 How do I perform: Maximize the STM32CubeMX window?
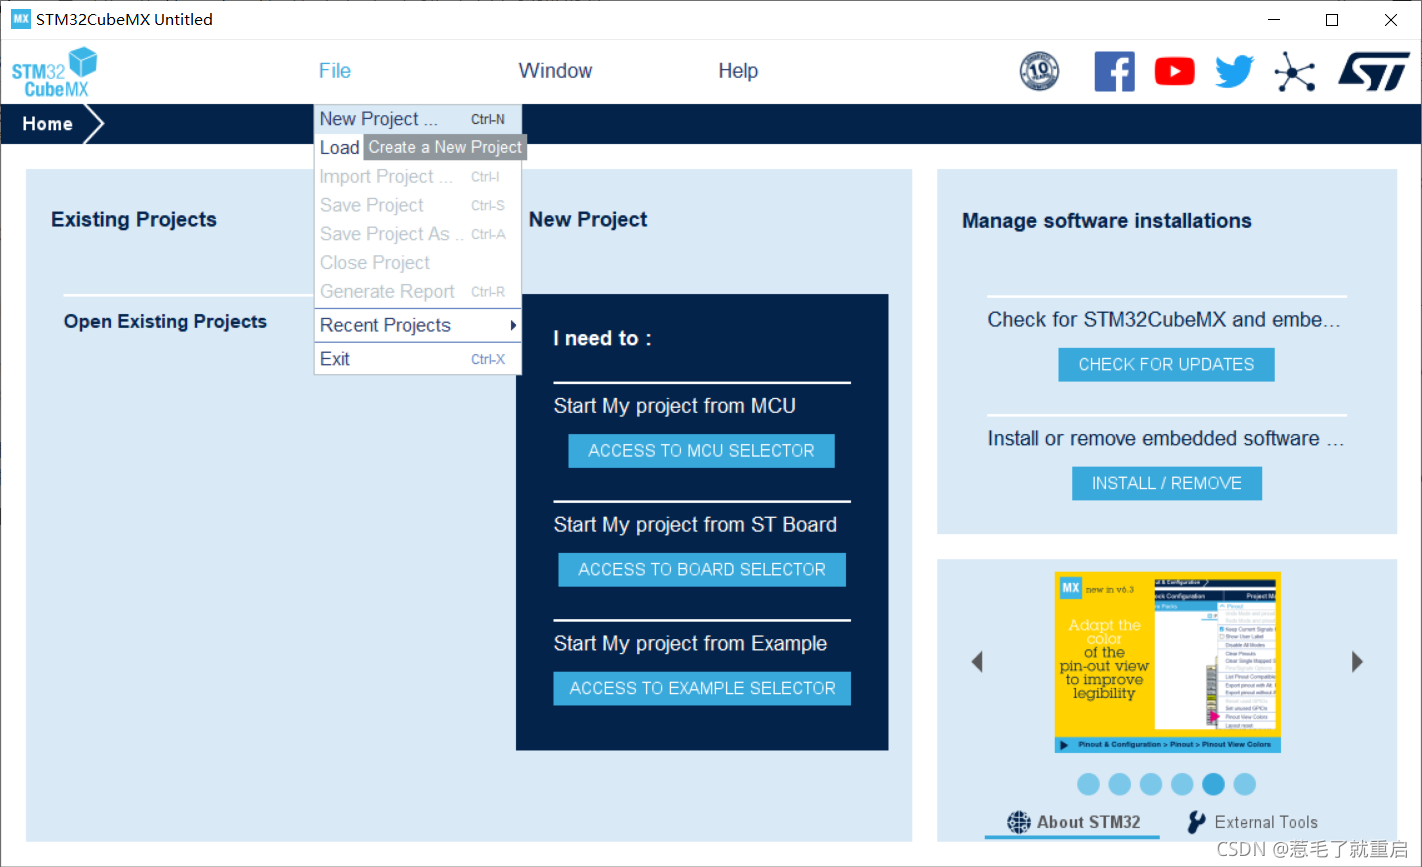point(1332,20)
